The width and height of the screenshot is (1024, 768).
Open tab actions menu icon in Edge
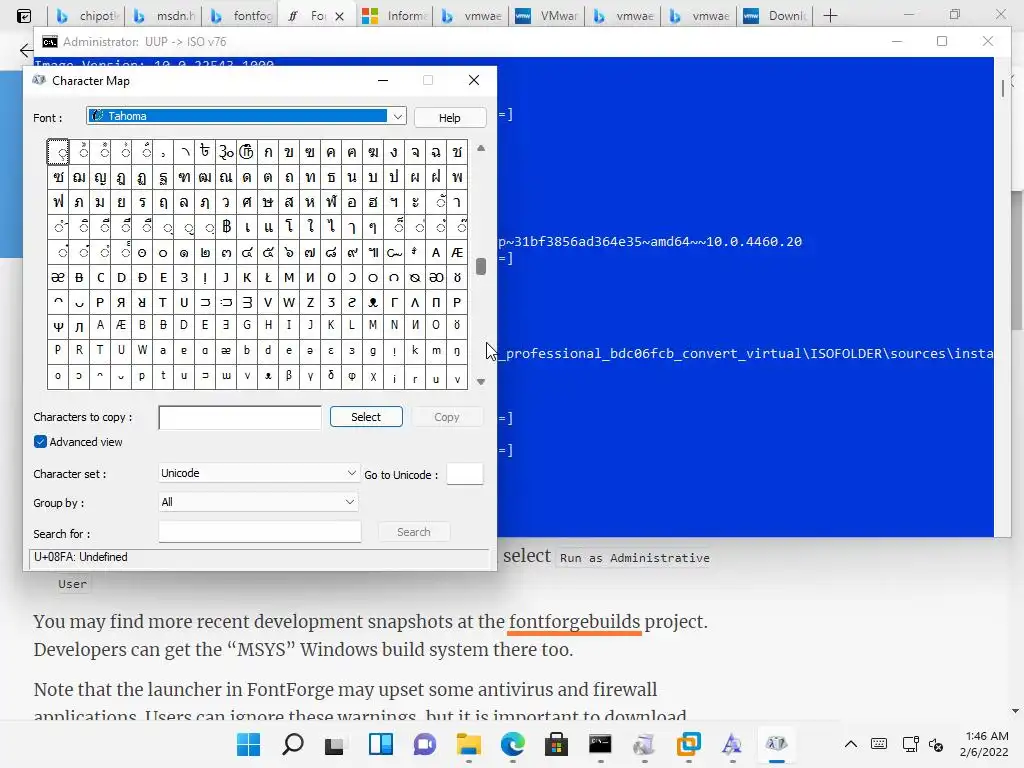(24, 16)
